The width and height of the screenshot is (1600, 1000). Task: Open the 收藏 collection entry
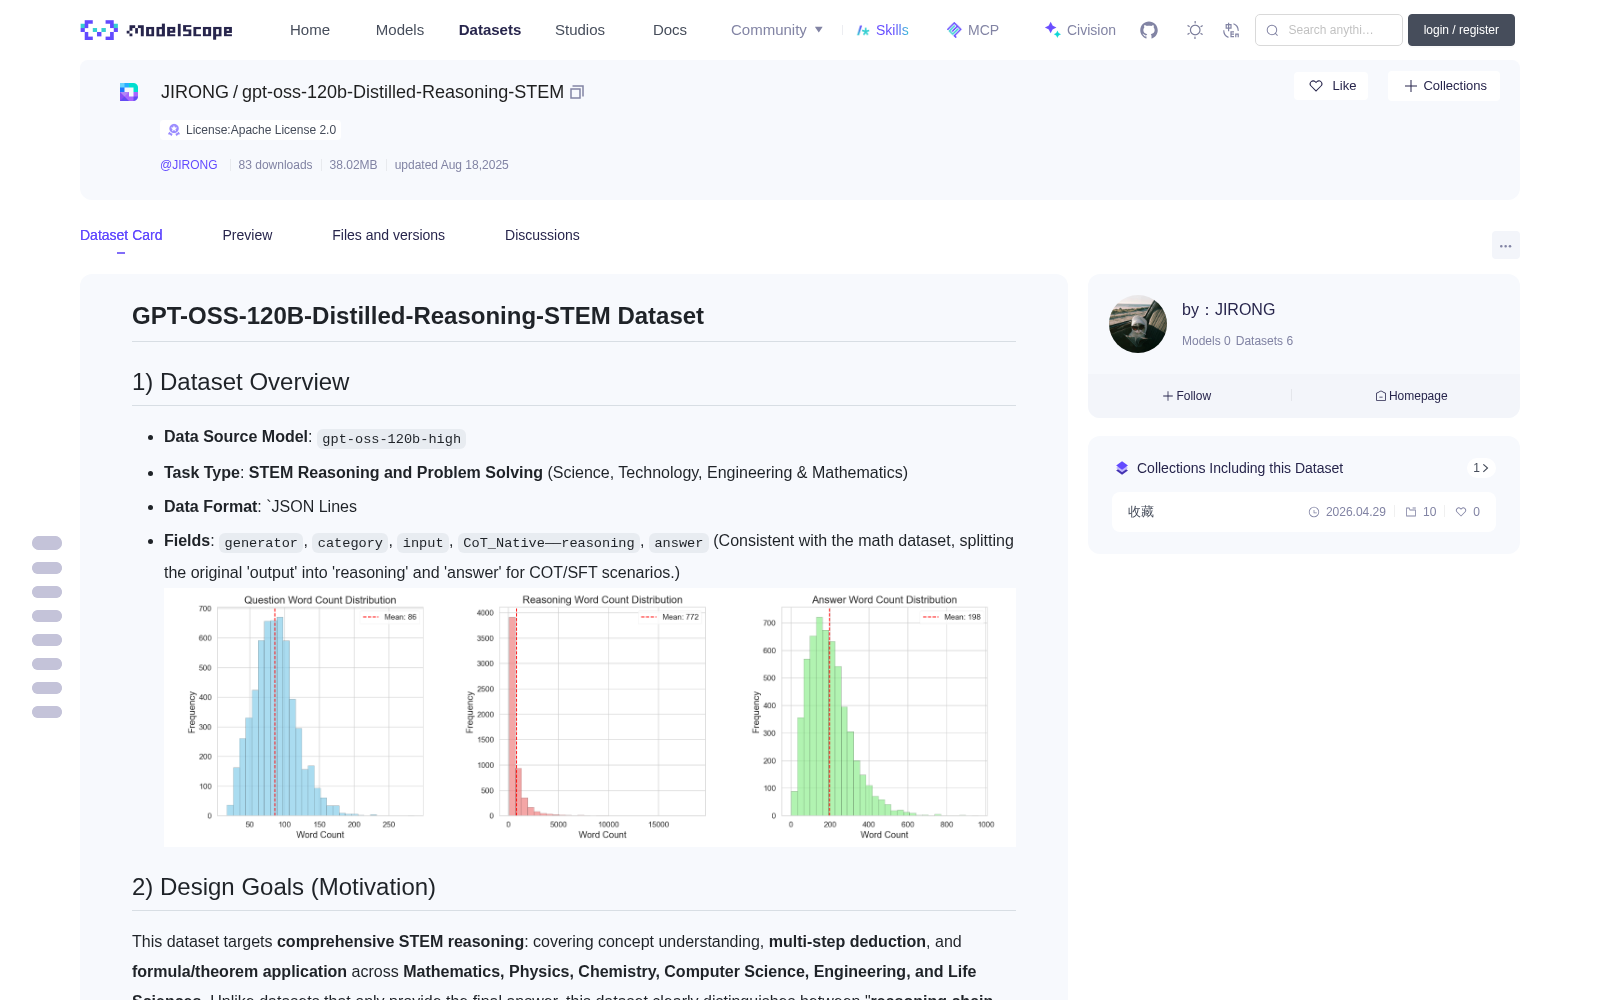1304,512
